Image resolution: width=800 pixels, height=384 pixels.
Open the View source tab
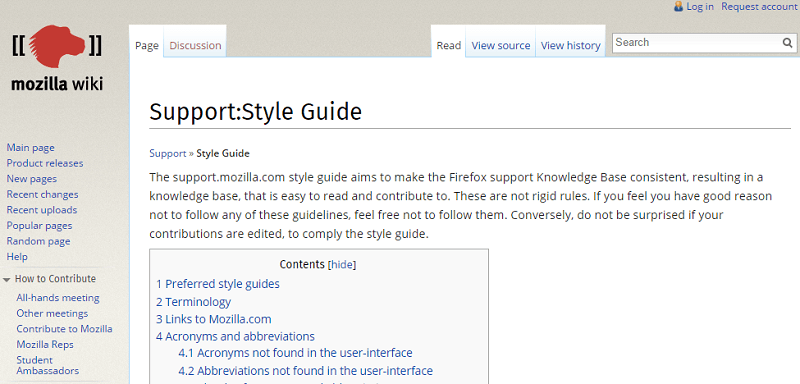coord(501,45)
